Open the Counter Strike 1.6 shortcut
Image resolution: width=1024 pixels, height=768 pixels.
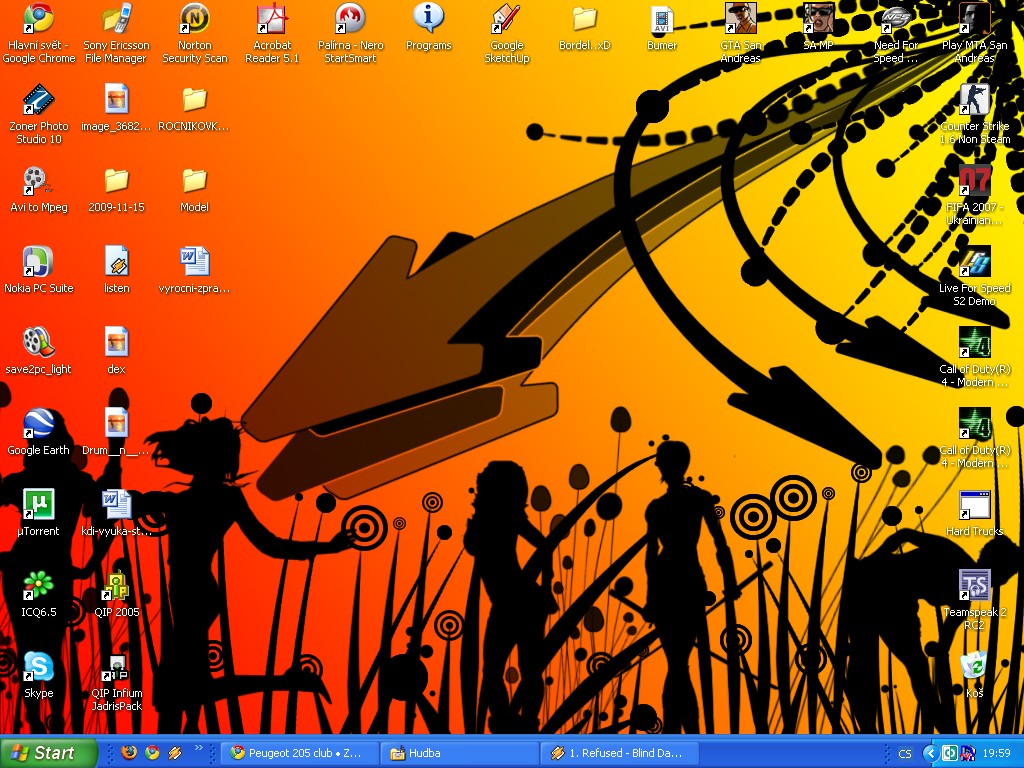pyautogui.click(x=974, y=101)
